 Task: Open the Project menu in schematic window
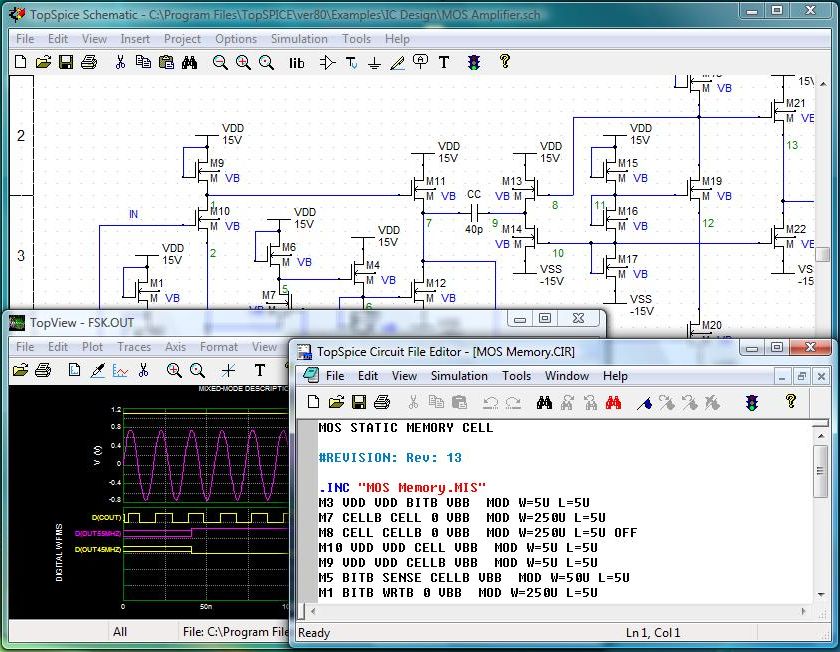click(x=183, y=39)
